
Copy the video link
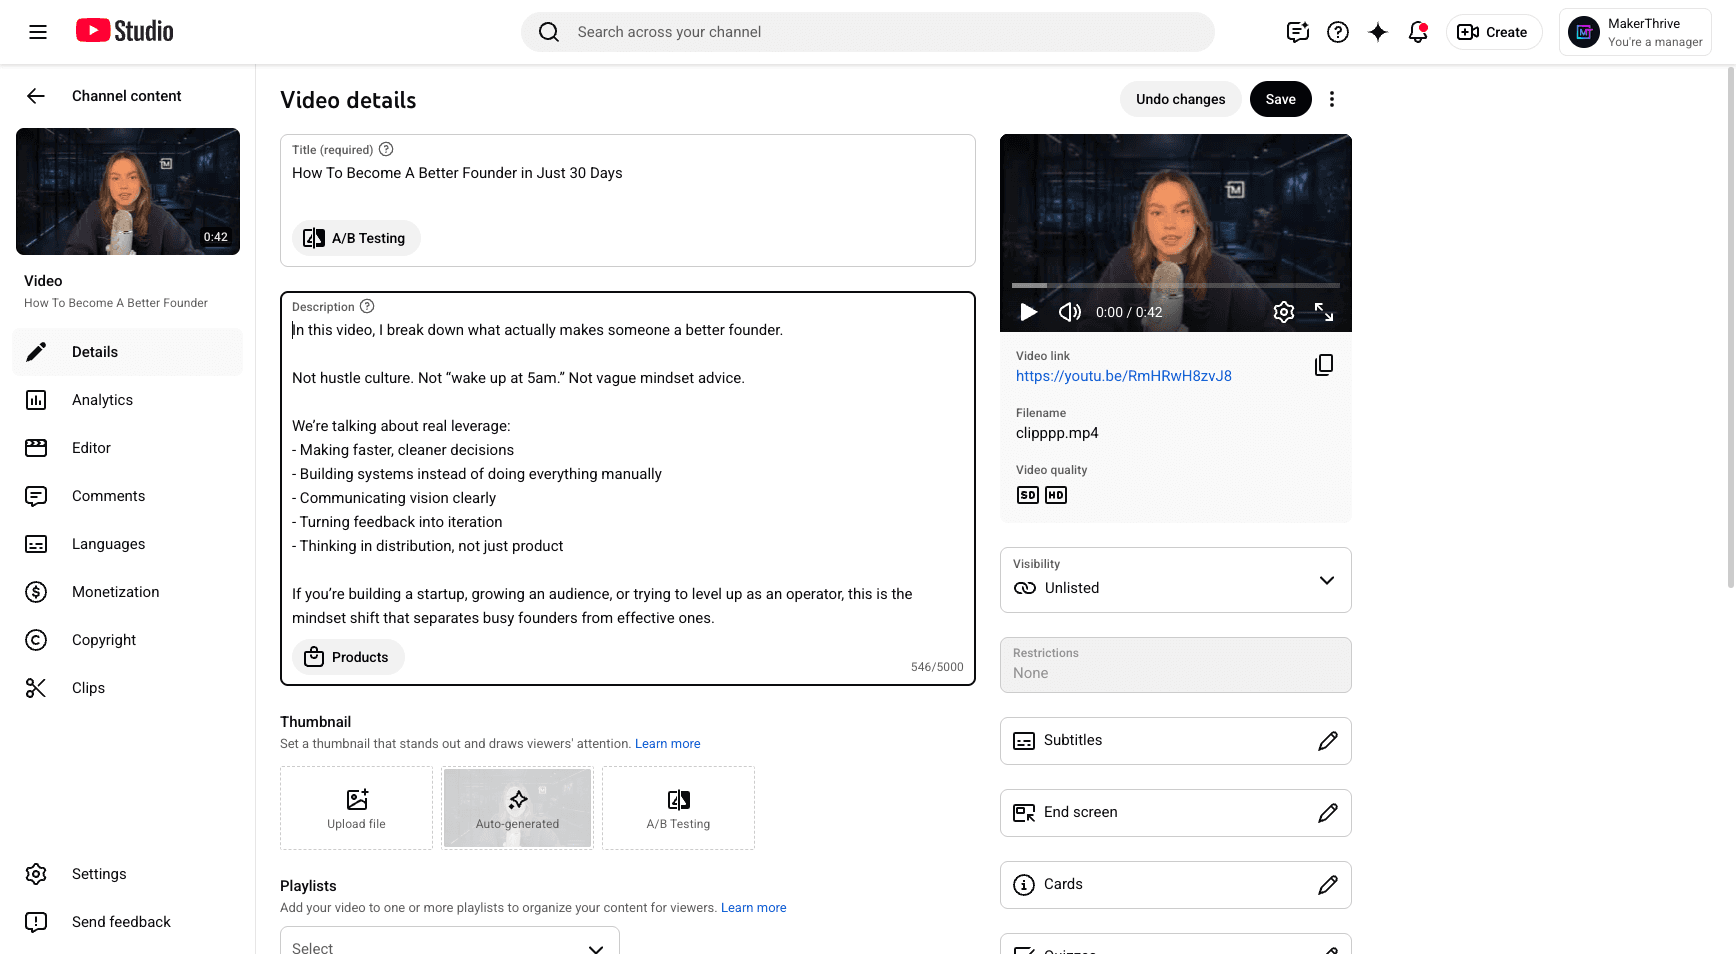1324,365
